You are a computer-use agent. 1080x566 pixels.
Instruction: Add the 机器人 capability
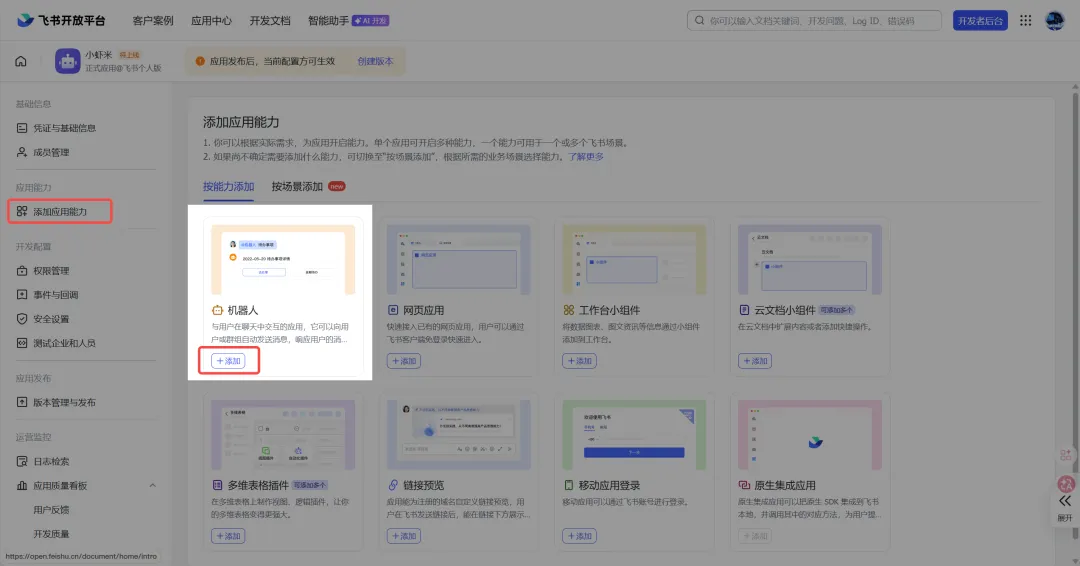pos(228,361)
